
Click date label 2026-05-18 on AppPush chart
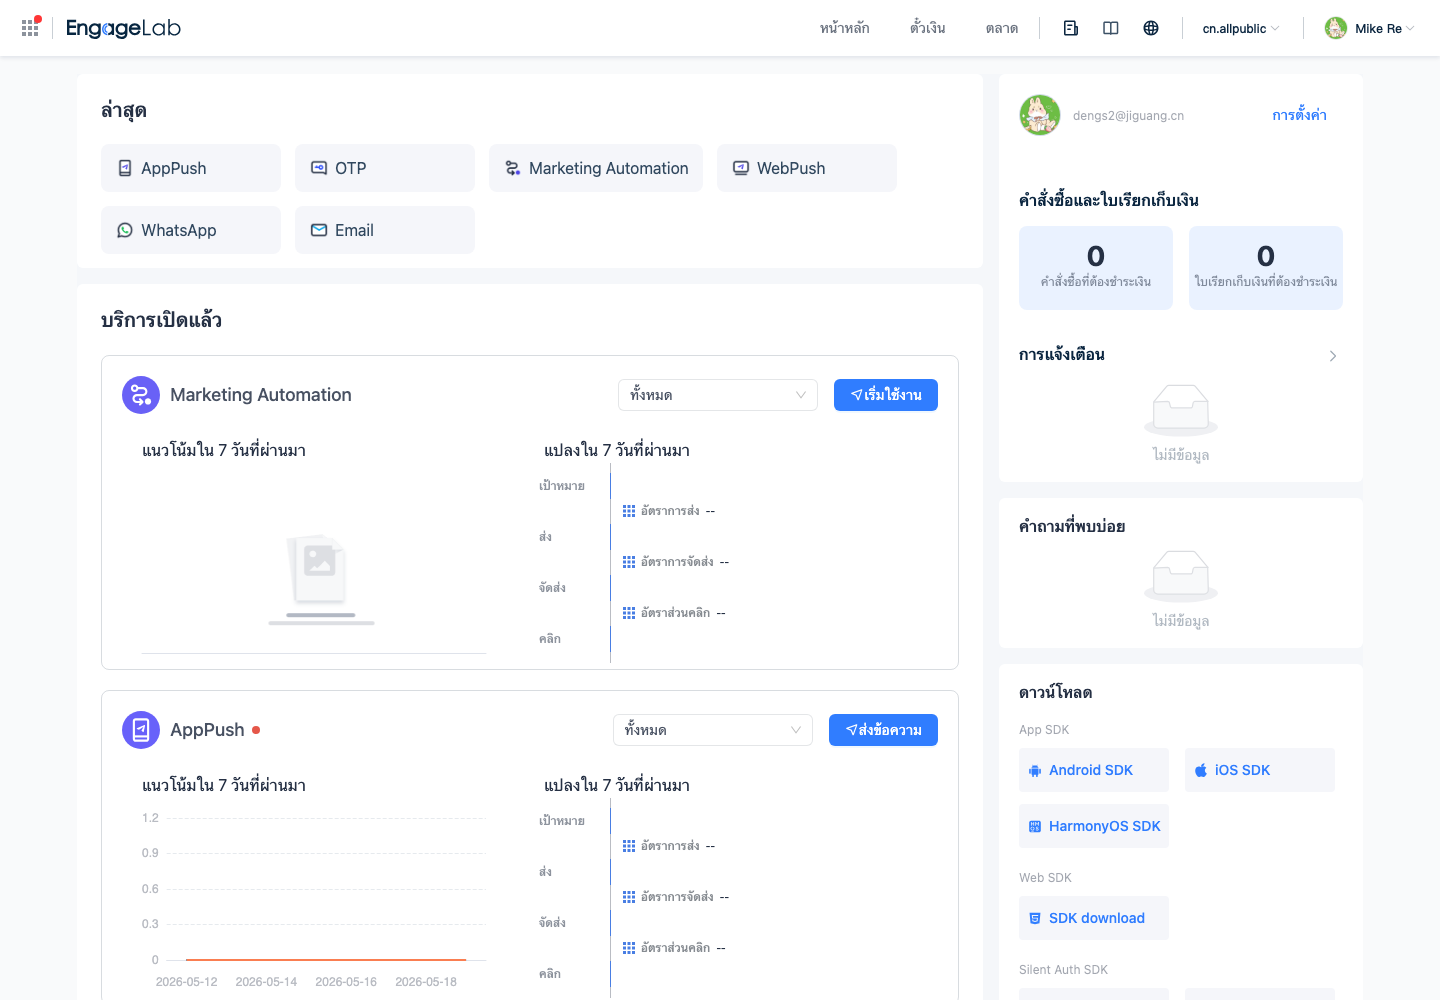click(426, 982)
